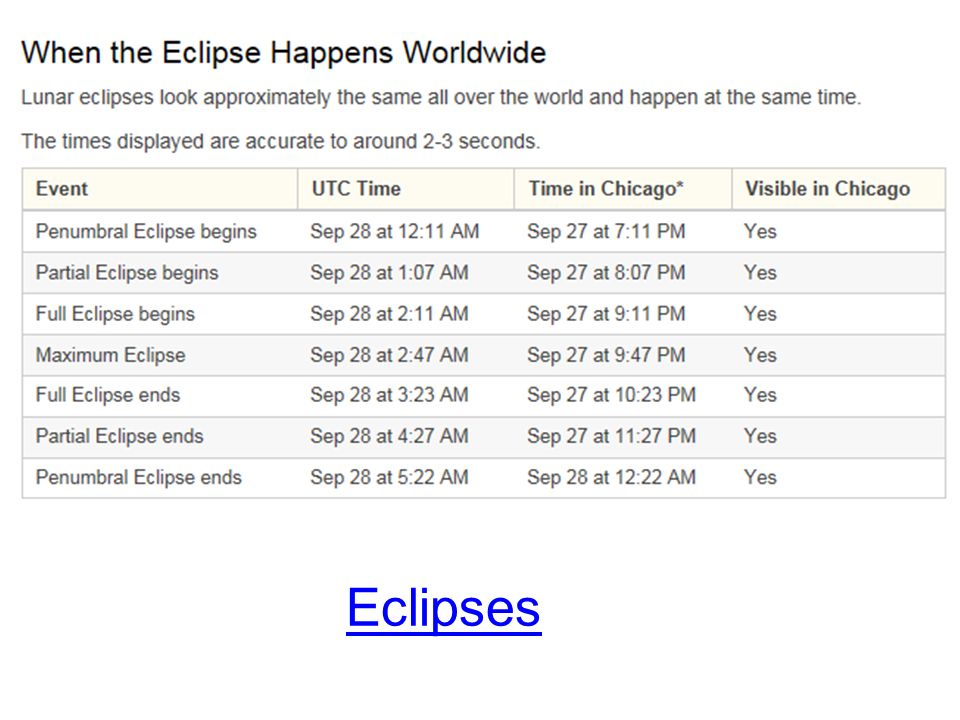The image size is (960, 720).
Task: Click the Sep 28 at 5:22 AM cell
Action: click(x=389, y=477)
